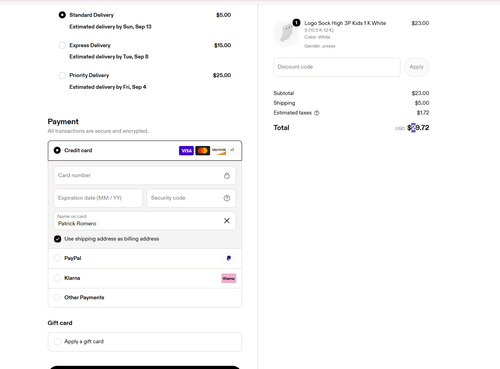Click the Shipping $5.00 value in summary

[x=422, y=103]
